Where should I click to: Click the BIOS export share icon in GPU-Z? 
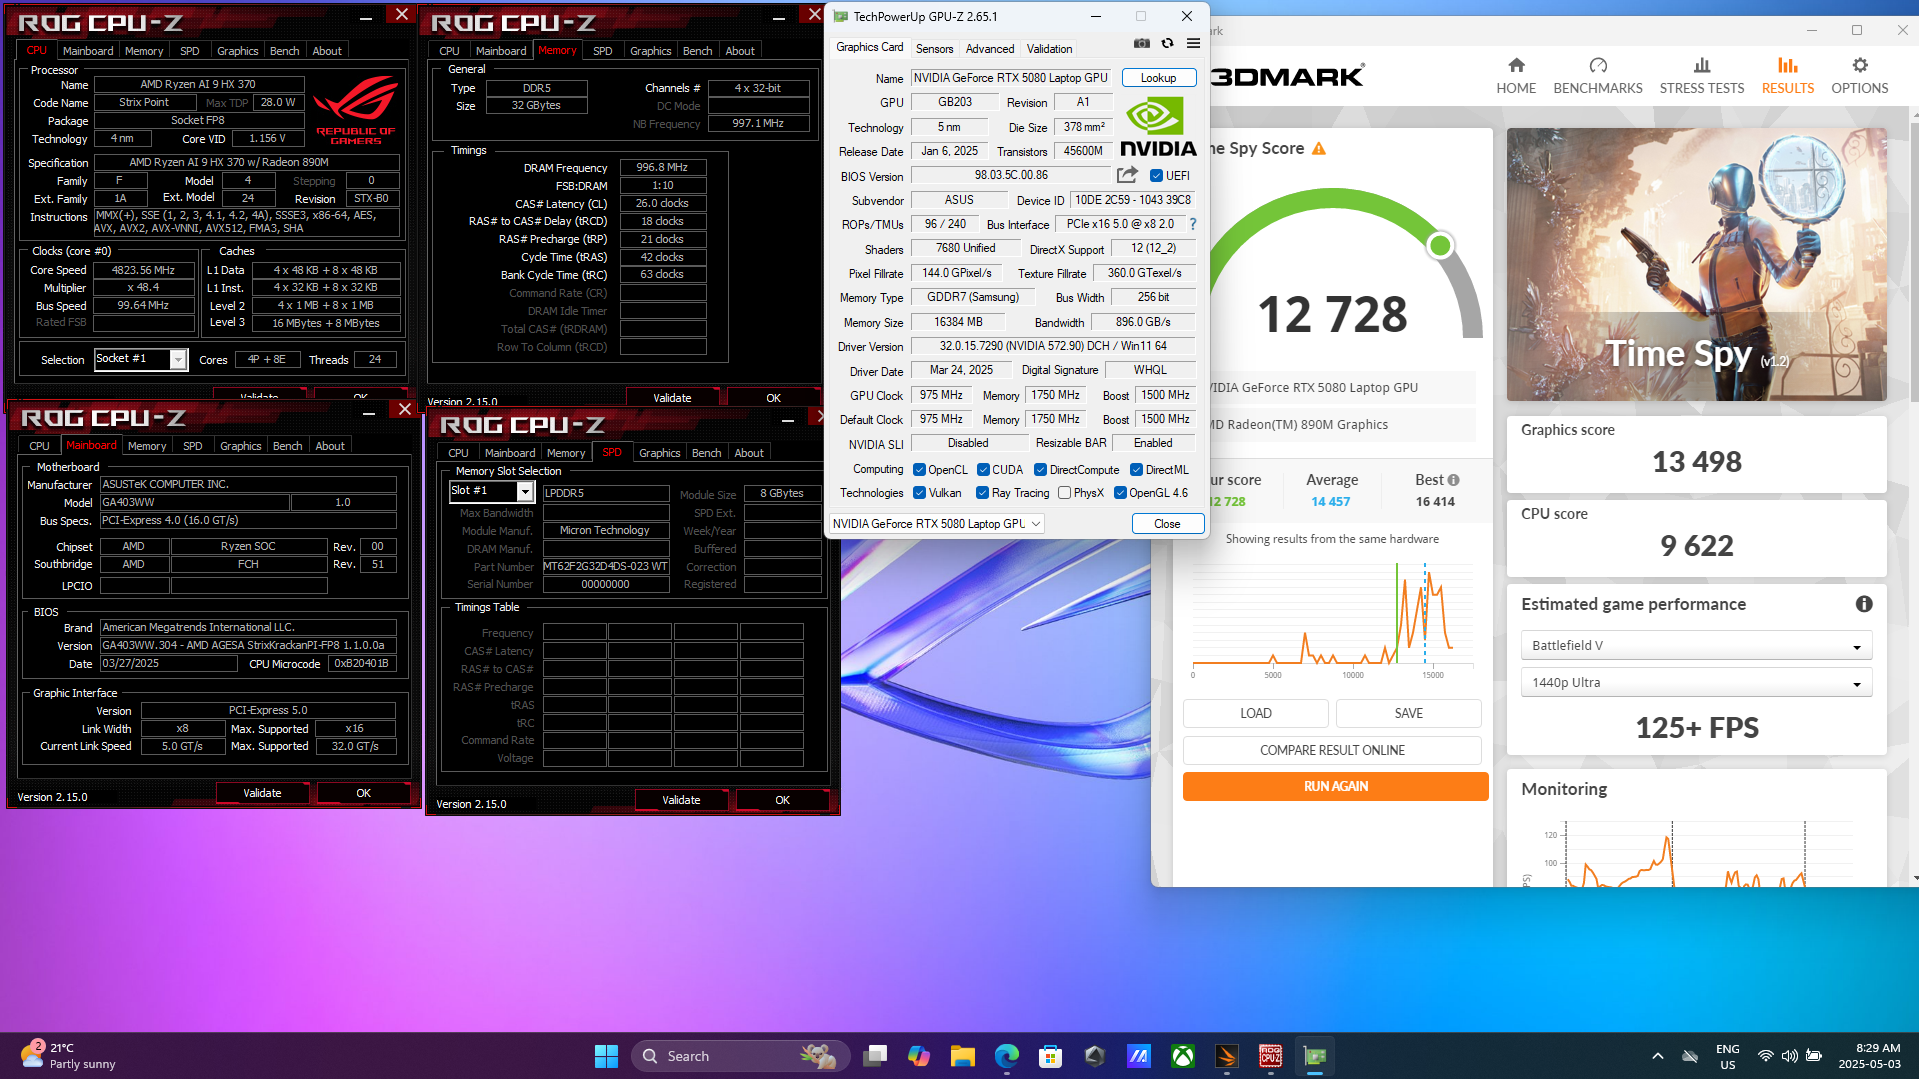1127,175
